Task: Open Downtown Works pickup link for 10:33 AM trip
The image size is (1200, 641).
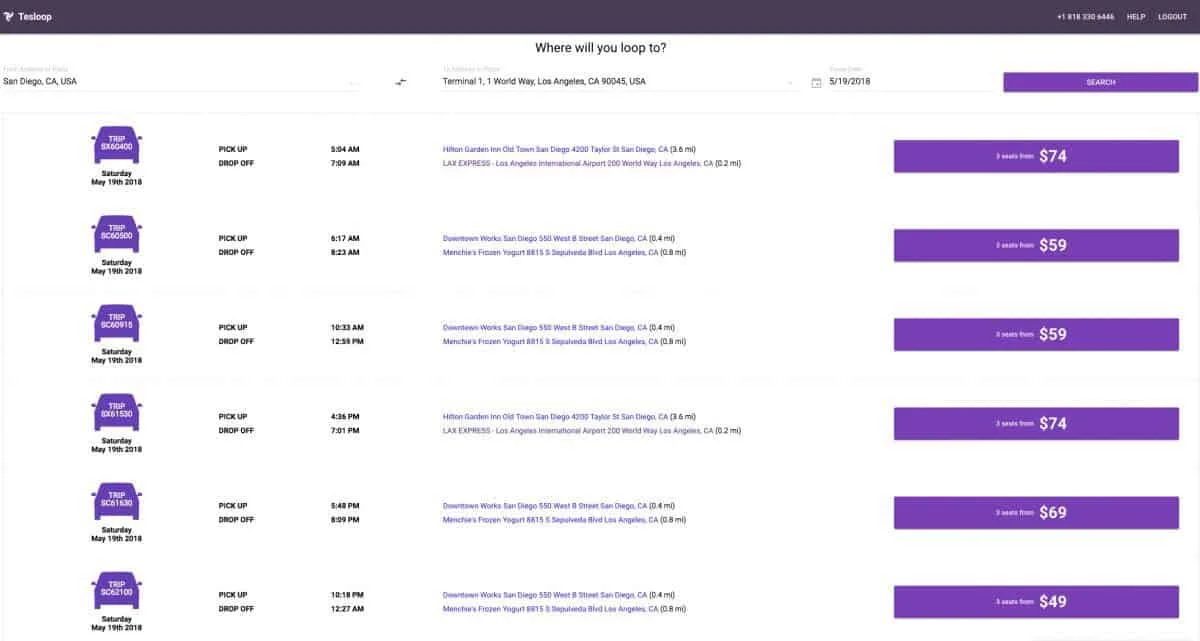Action: [x=545, y=327]
